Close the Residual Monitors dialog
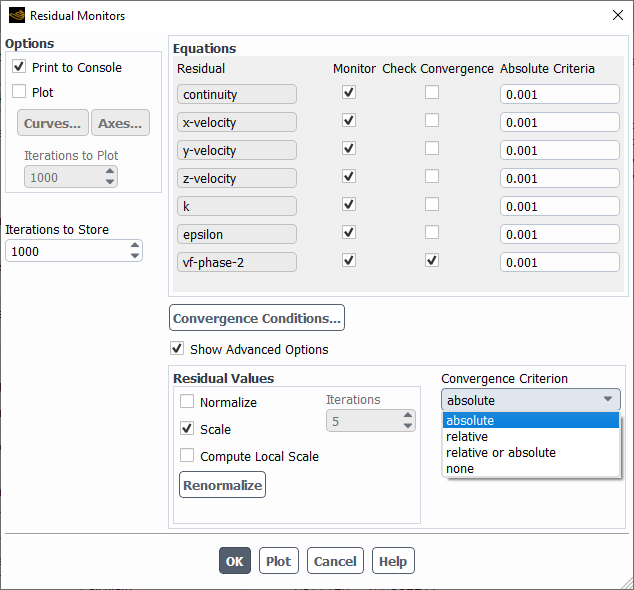Viewport: 634px width, 590px height. 616,16
